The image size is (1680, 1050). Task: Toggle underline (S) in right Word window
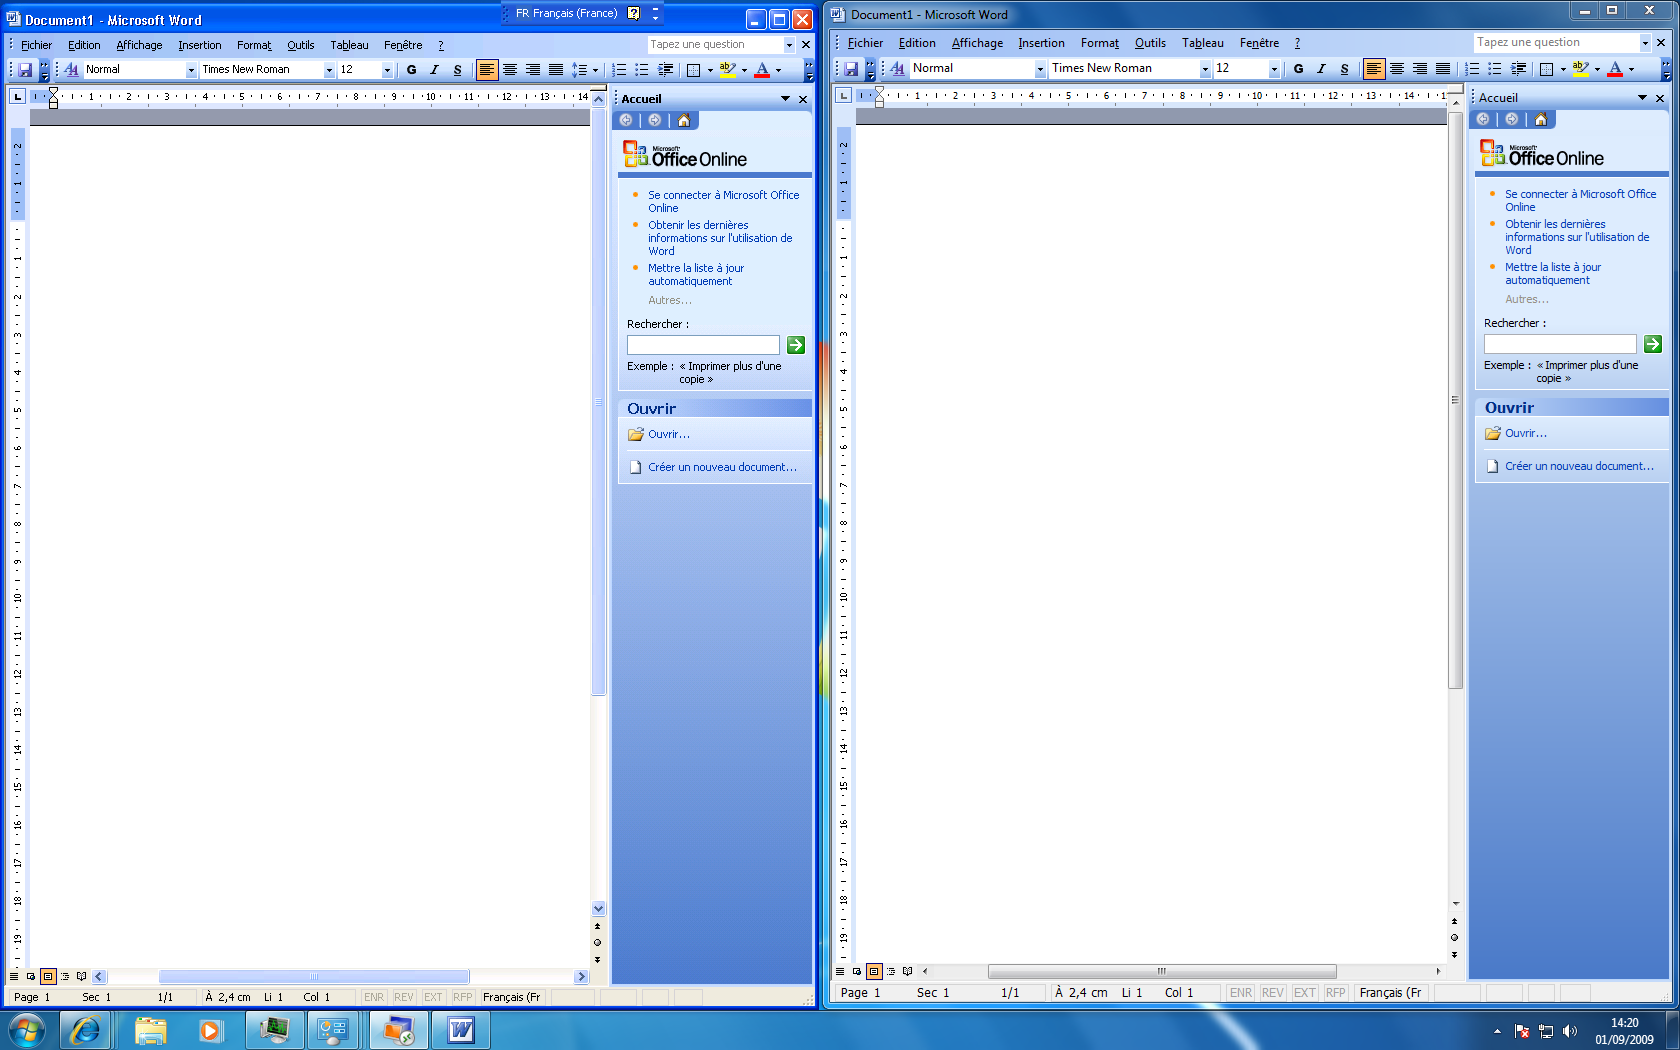click(x=1344, y=69)
